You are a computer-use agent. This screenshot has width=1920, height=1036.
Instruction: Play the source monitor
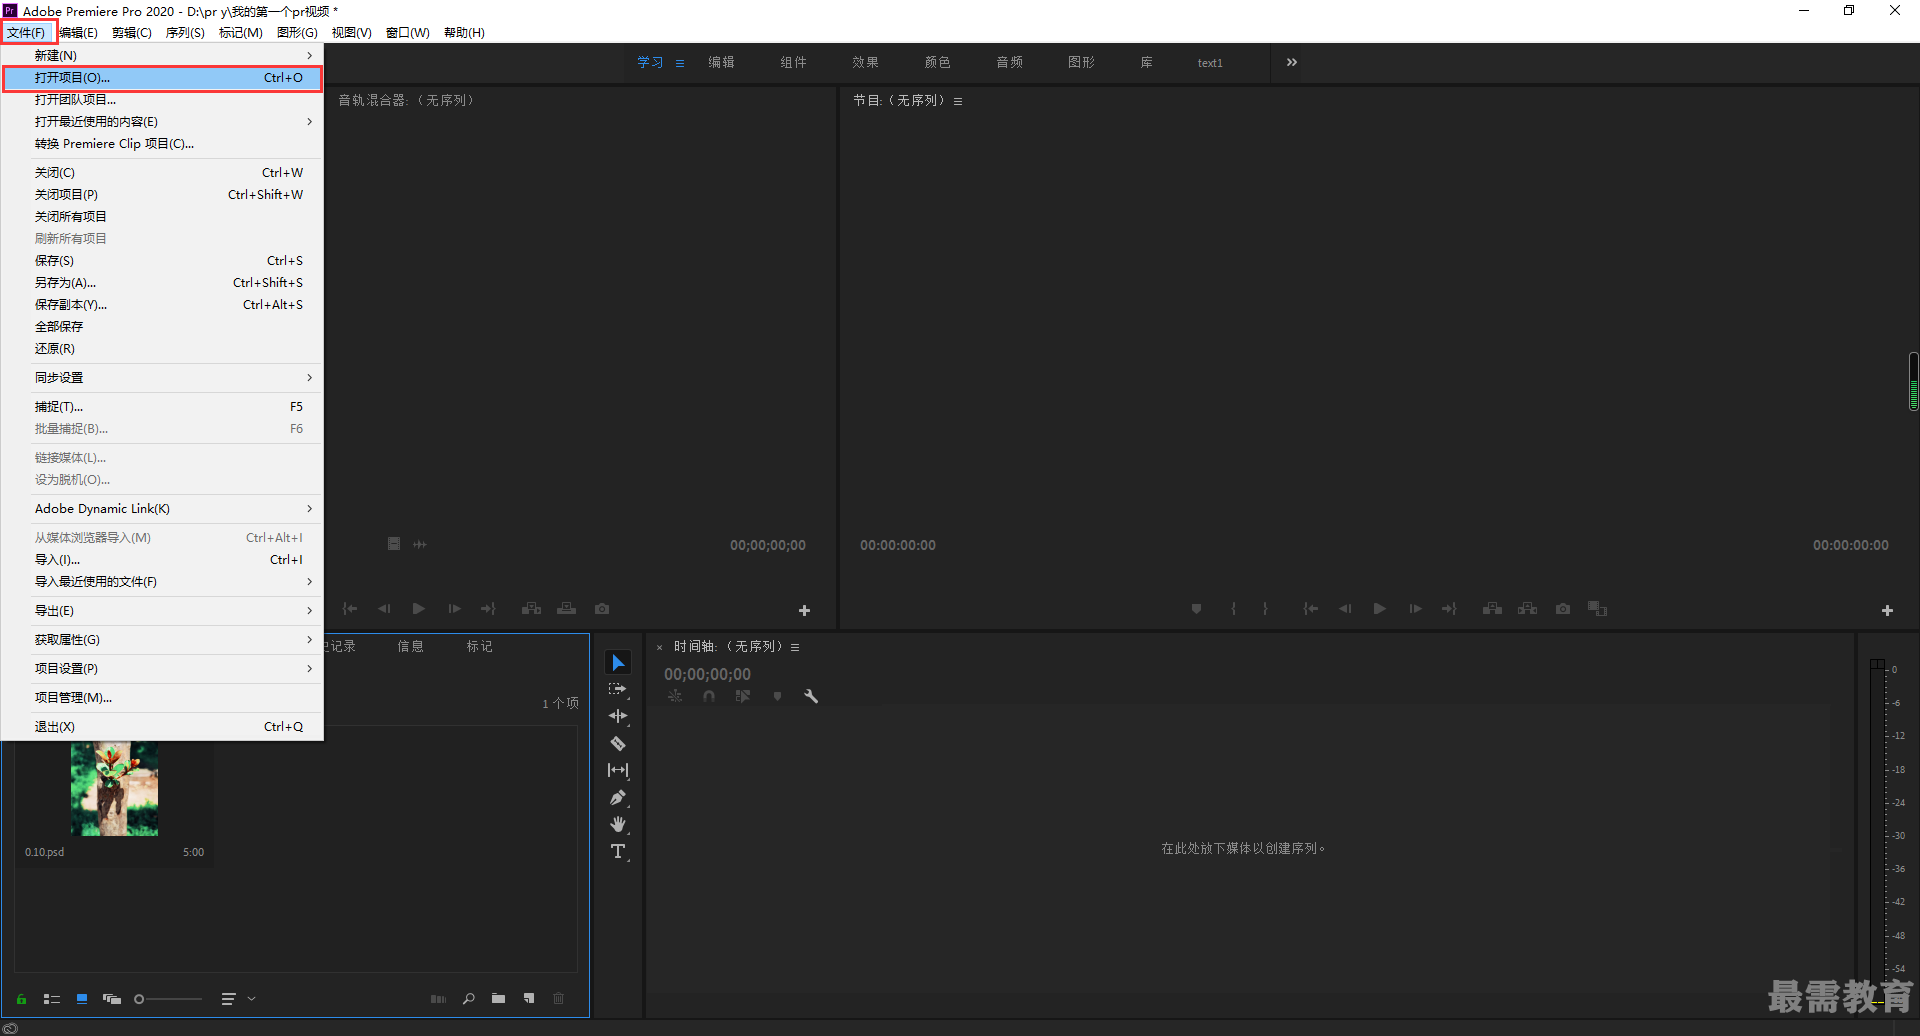pos(419,608)
